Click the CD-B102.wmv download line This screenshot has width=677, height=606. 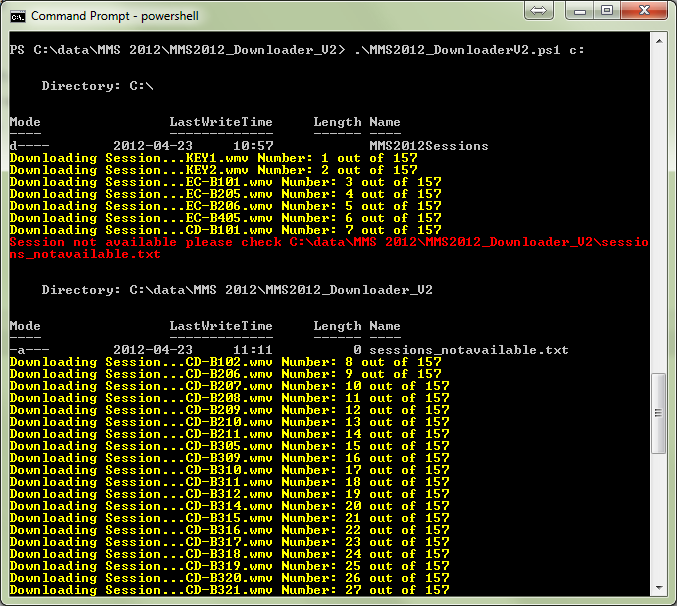point(226,362)
